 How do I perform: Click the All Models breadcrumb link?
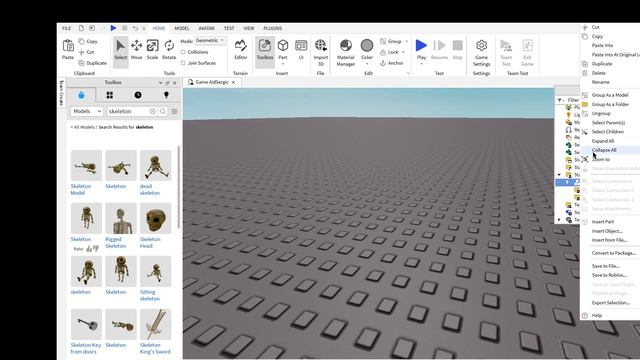pos(83,127)
